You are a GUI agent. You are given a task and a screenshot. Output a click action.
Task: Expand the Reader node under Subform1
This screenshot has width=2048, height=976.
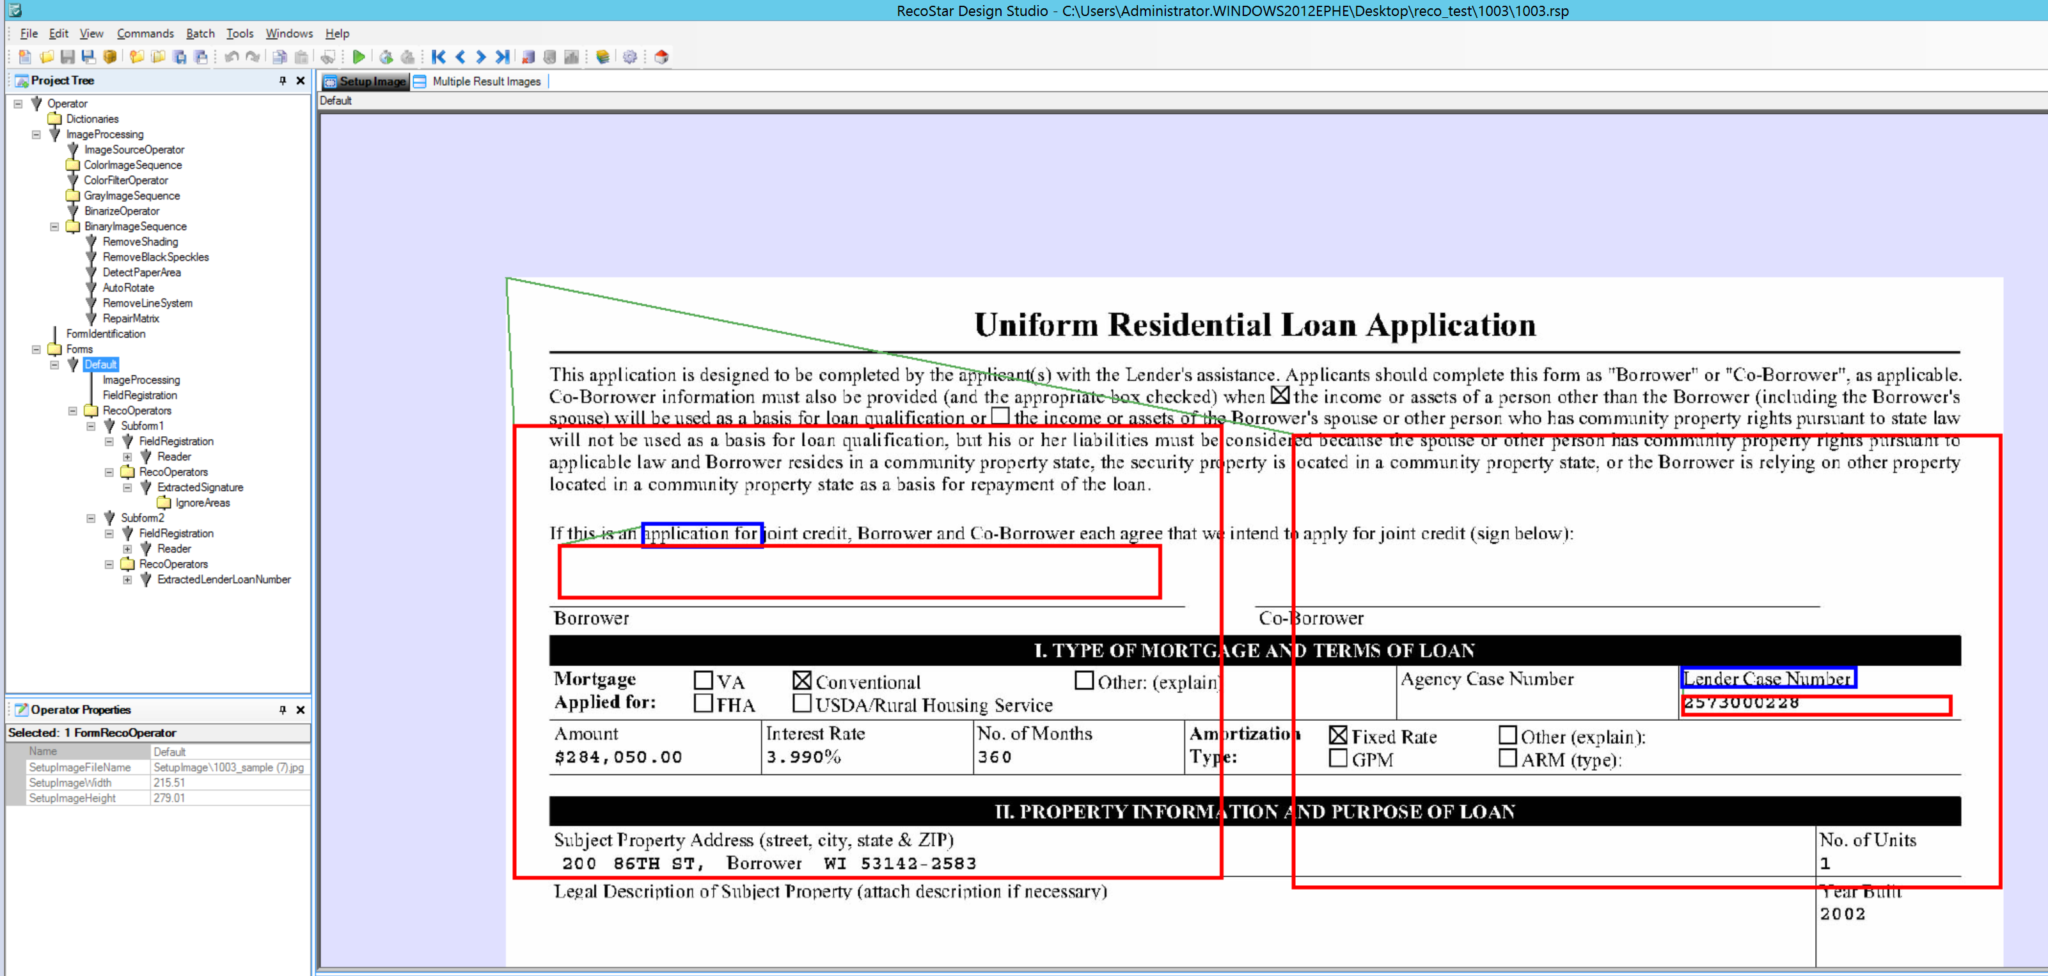pyautogui.click(x=127, y=457)
